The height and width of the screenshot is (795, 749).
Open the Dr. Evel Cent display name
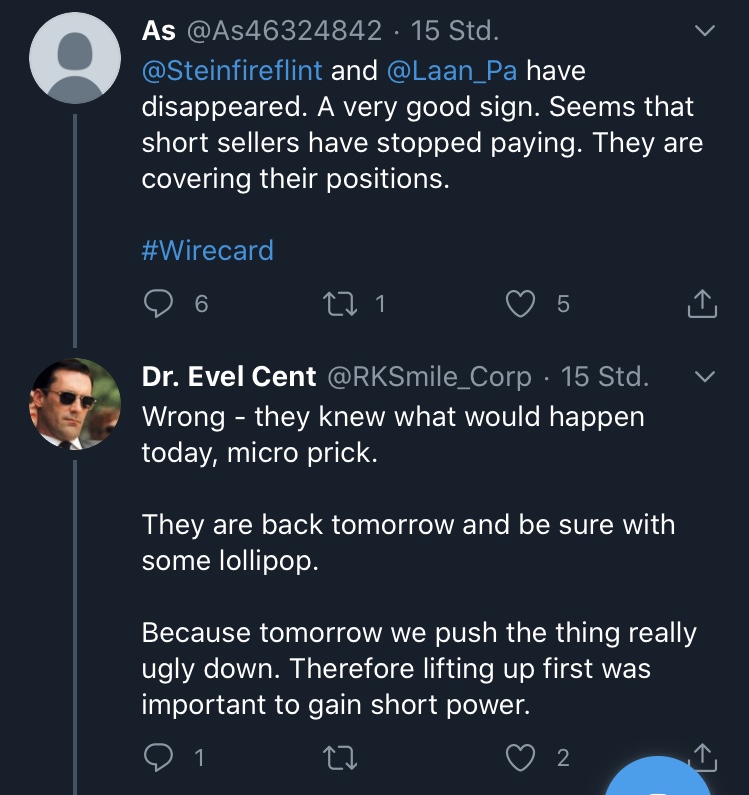click(229, 377)
